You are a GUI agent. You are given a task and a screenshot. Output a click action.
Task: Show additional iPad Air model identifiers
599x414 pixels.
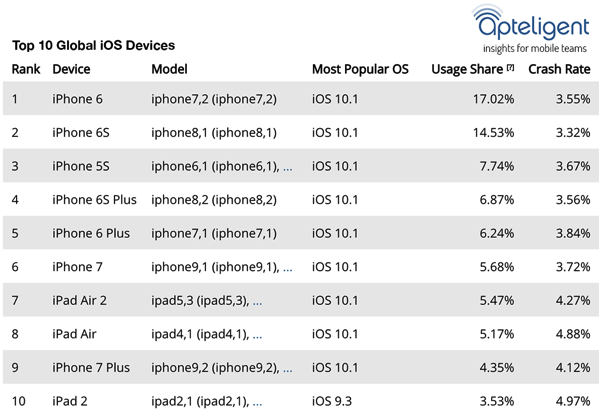(x=257, y=336)
